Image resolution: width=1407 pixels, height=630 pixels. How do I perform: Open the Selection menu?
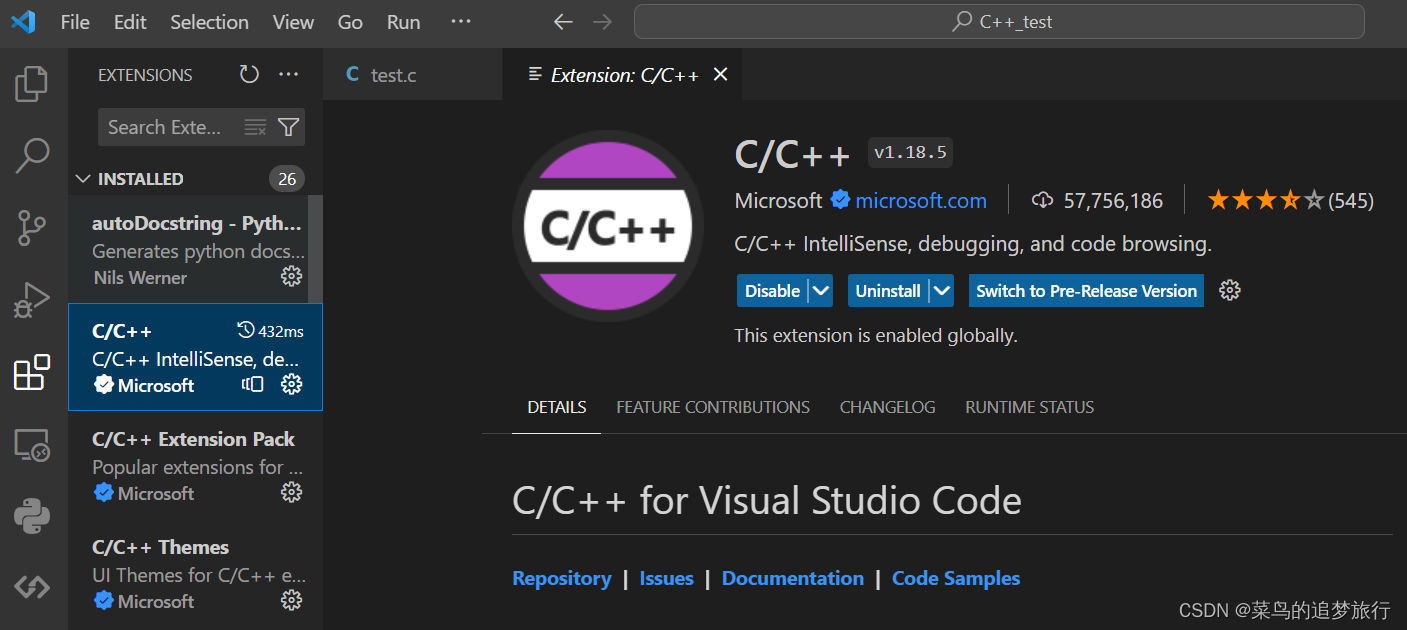(209, 21)
